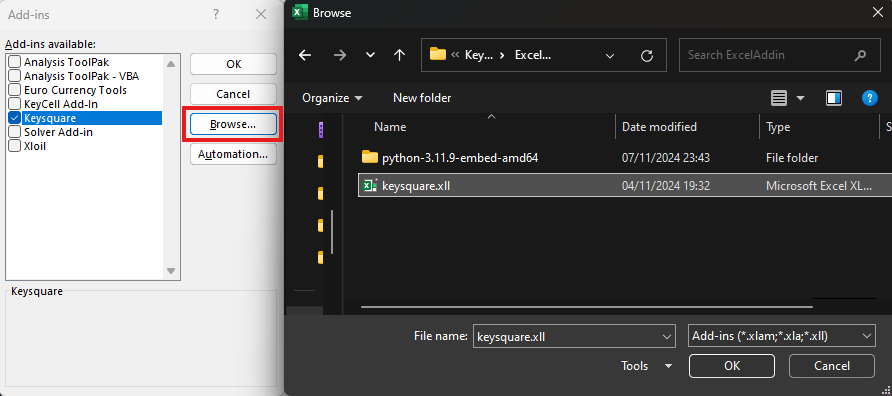Close the Add-ins dialog
Image resolution: width=892 pixels, height=396 pixels.
coord(261,15)
